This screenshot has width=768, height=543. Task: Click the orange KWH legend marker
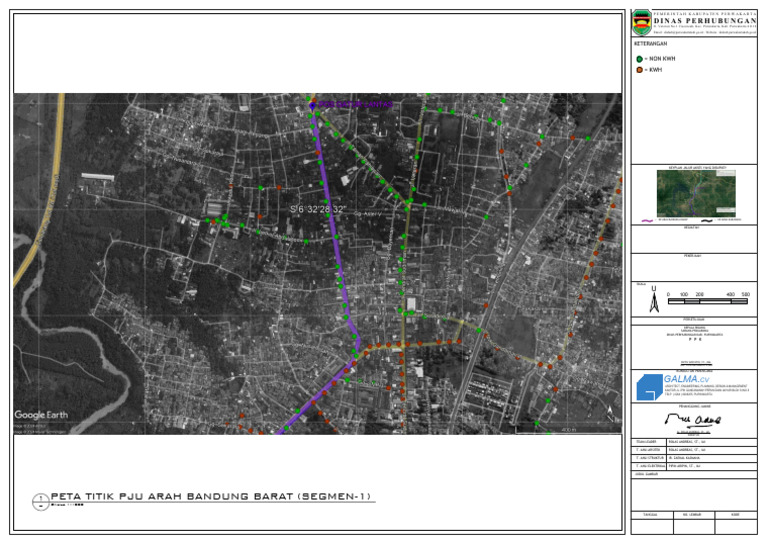click(x=640, y=70)
